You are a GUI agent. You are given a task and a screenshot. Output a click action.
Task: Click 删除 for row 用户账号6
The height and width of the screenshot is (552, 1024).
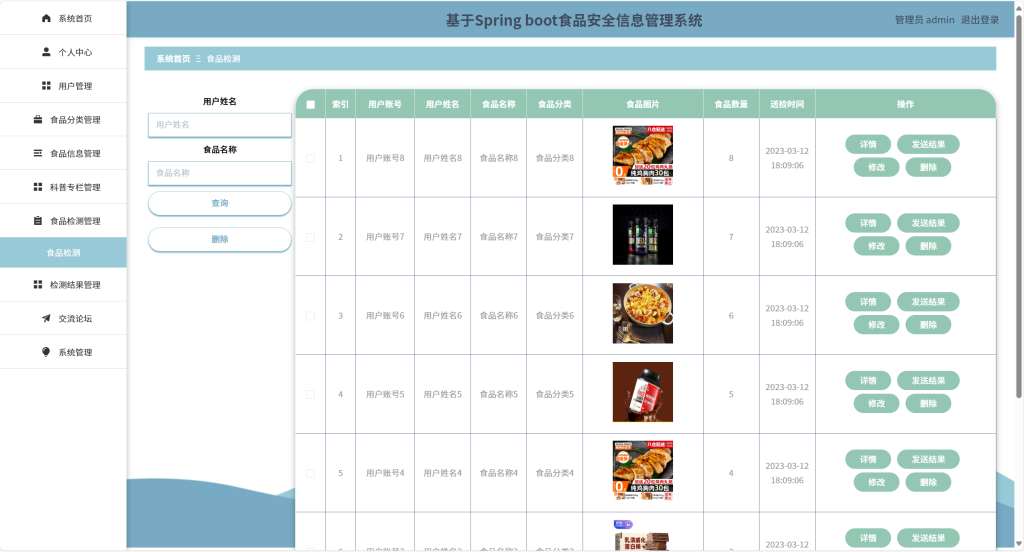[928, 325]
